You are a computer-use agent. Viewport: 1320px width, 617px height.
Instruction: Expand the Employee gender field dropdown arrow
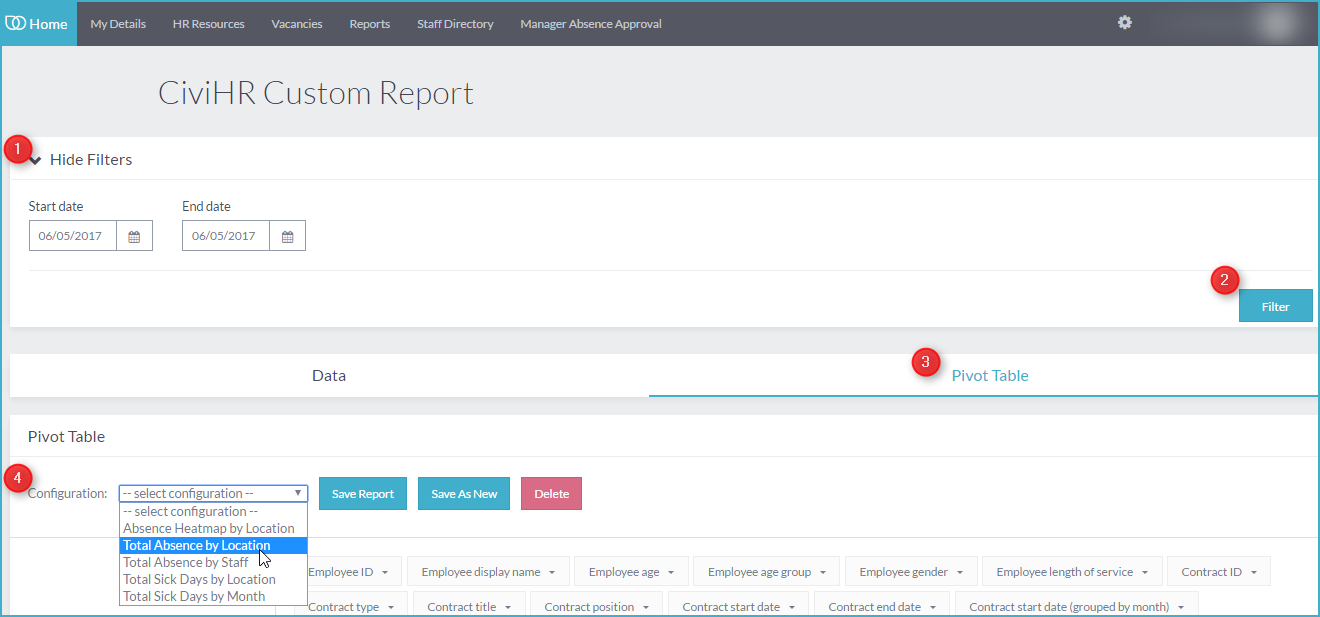[959, 573]
